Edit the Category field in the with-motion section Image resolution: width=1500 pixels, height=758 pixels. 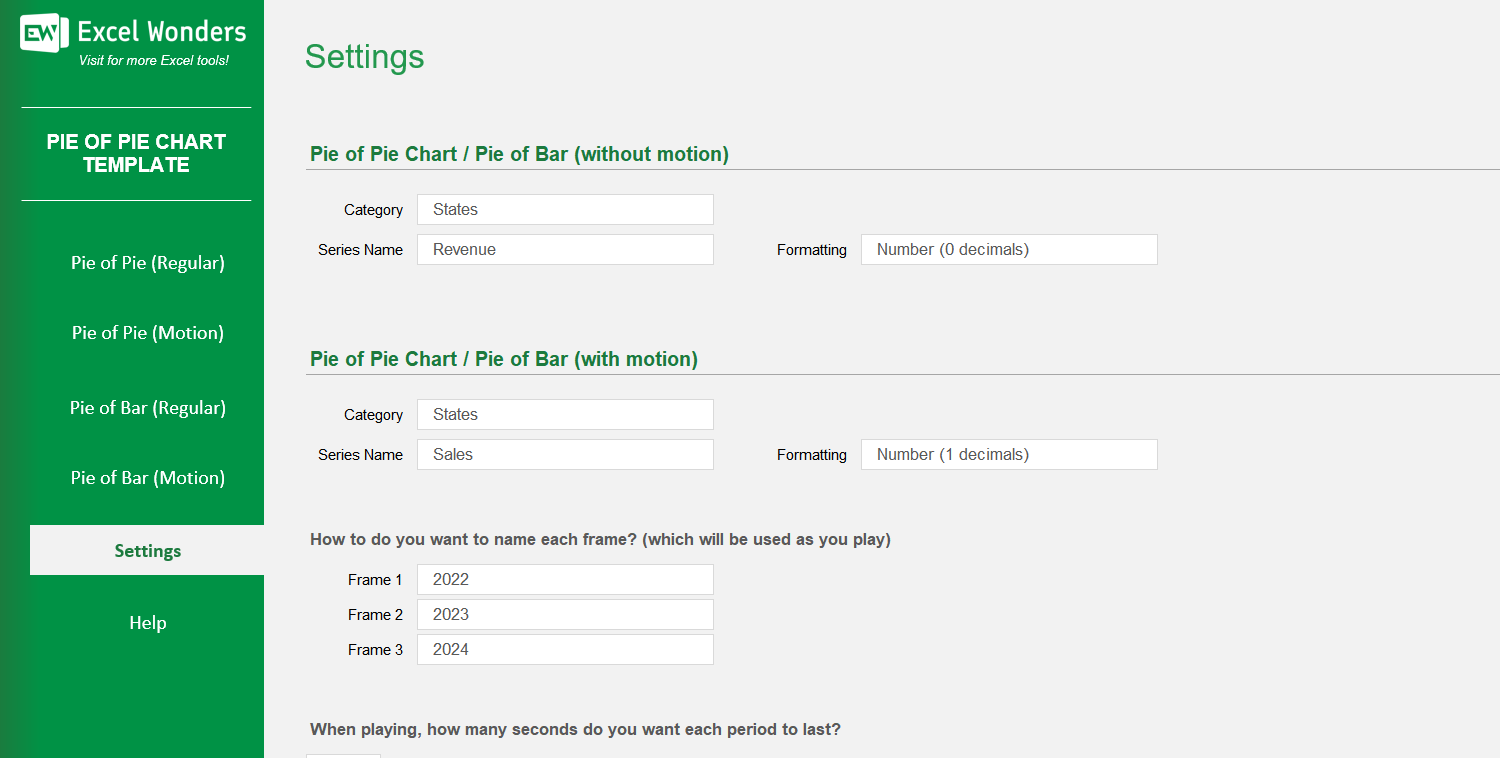pyautogui.click(x=565, y=415)
